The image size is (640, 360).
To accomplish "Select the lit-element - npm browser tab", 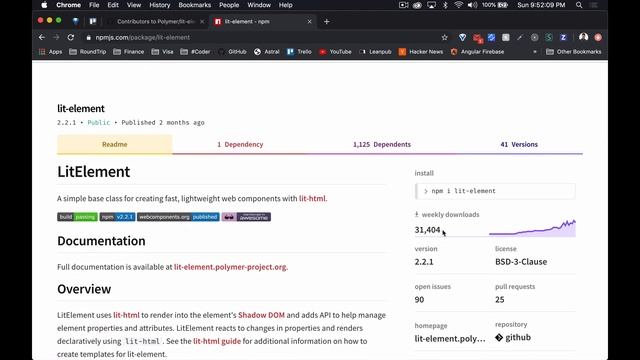I will pos(261,22).
